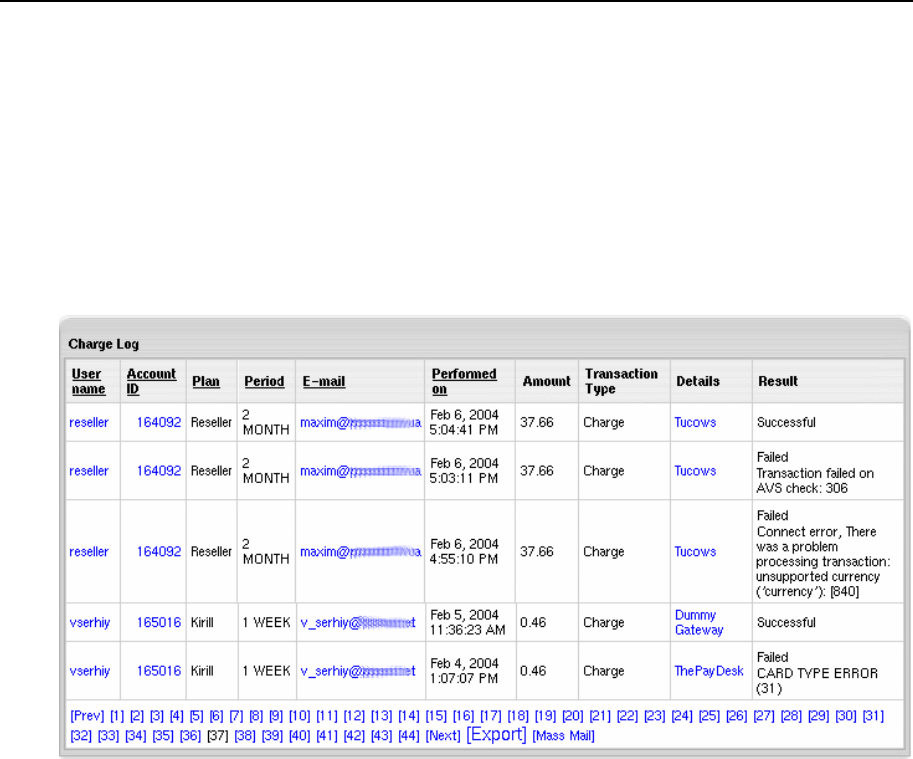Email maxim in the 5:04:41 PM row
The width and height of the screenshot is (913, 759).
pyautogui.click(x=360, y=423)
